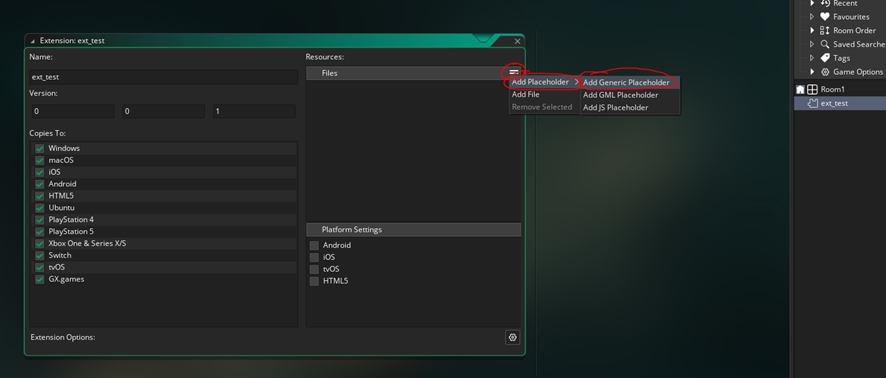
Task: Click the Recent clock icon
Action: (x=825, y=3)
